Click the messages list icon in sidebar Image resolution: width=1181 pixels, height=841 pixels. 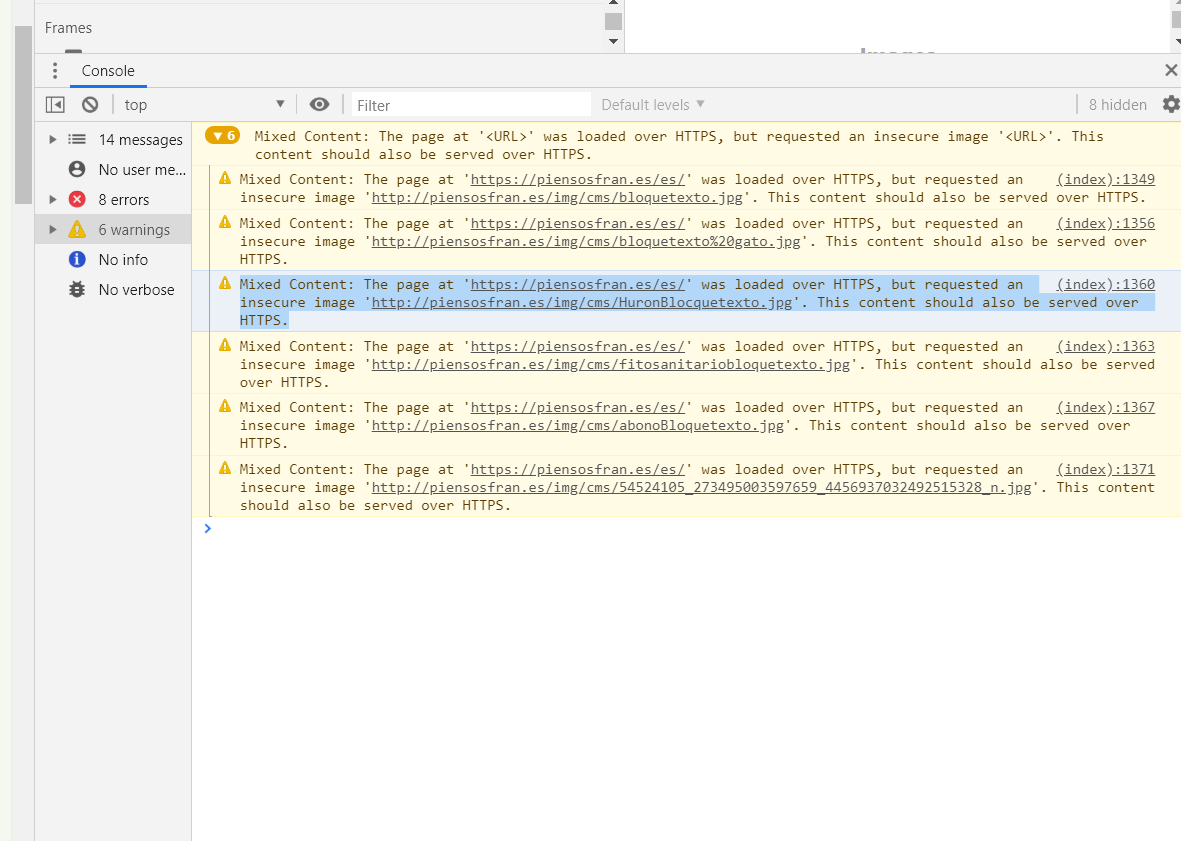(x=77, y=139)
